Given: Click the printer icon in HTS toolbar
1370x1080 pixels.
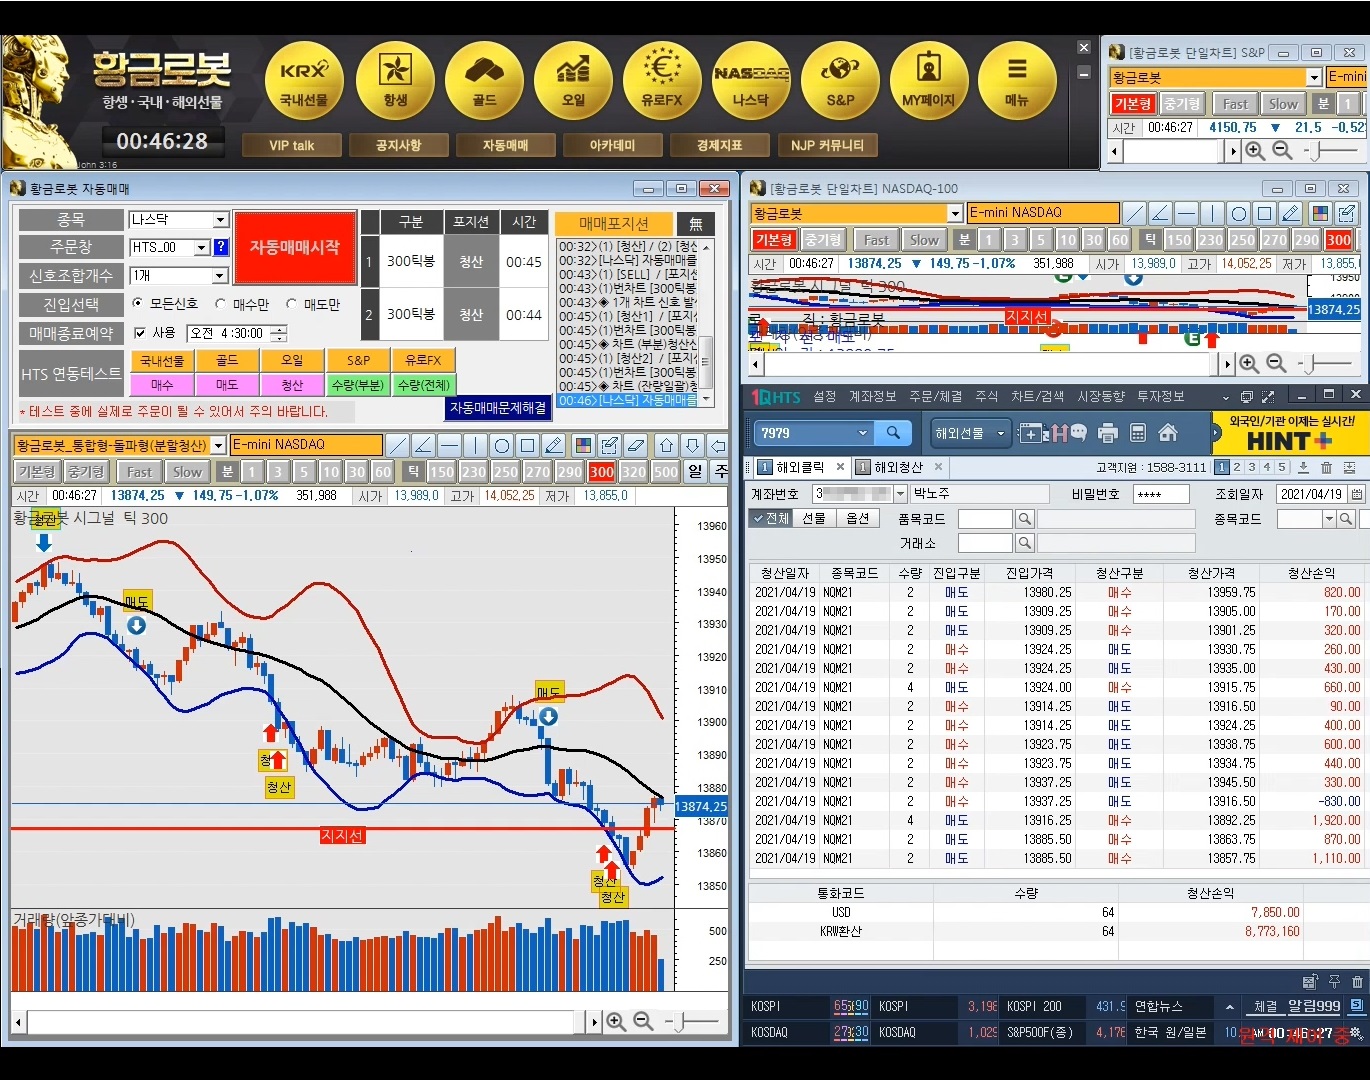Looking at the screenshot, I should (1107, 433).
